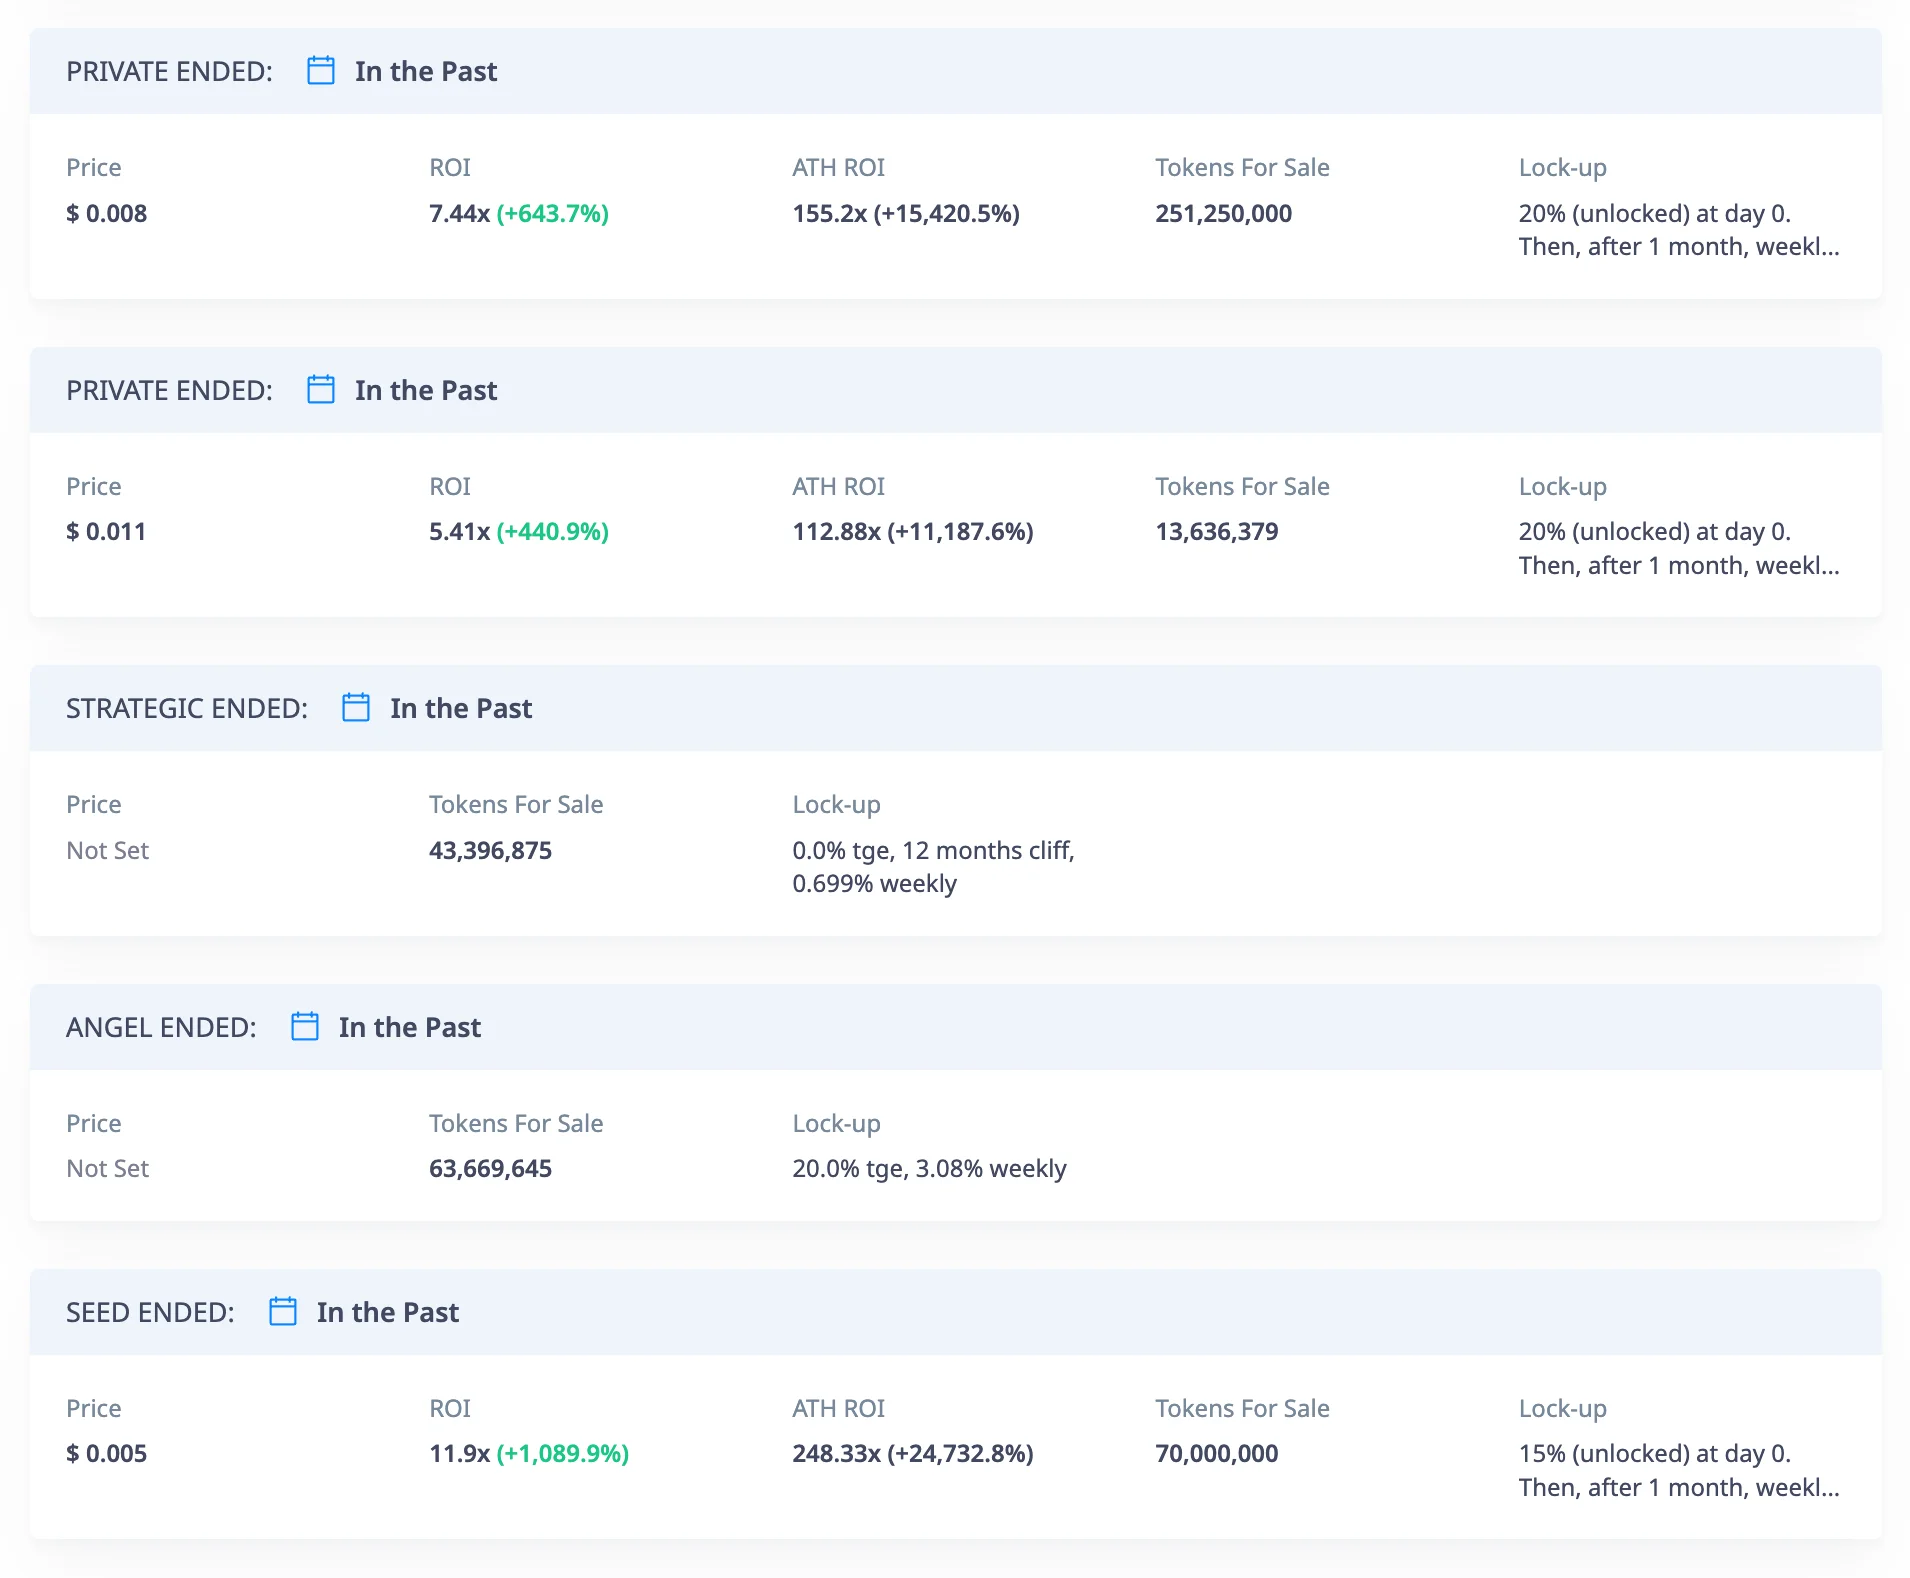1910x1578 pixels.
Task: Click the Seed Ended calendar icon
Action: tap(283, 1312)
